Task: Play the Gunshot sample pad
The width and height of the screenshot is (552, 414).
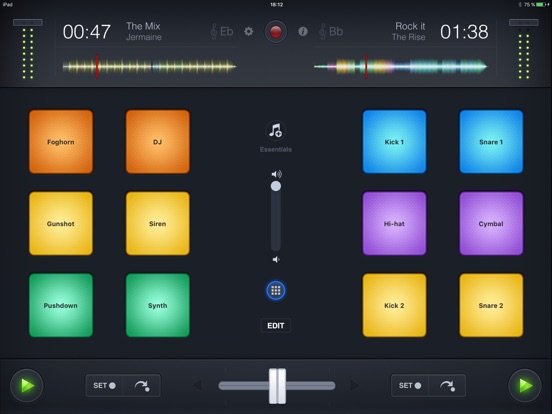Action: pyautogui.click(x=61, y=223)
